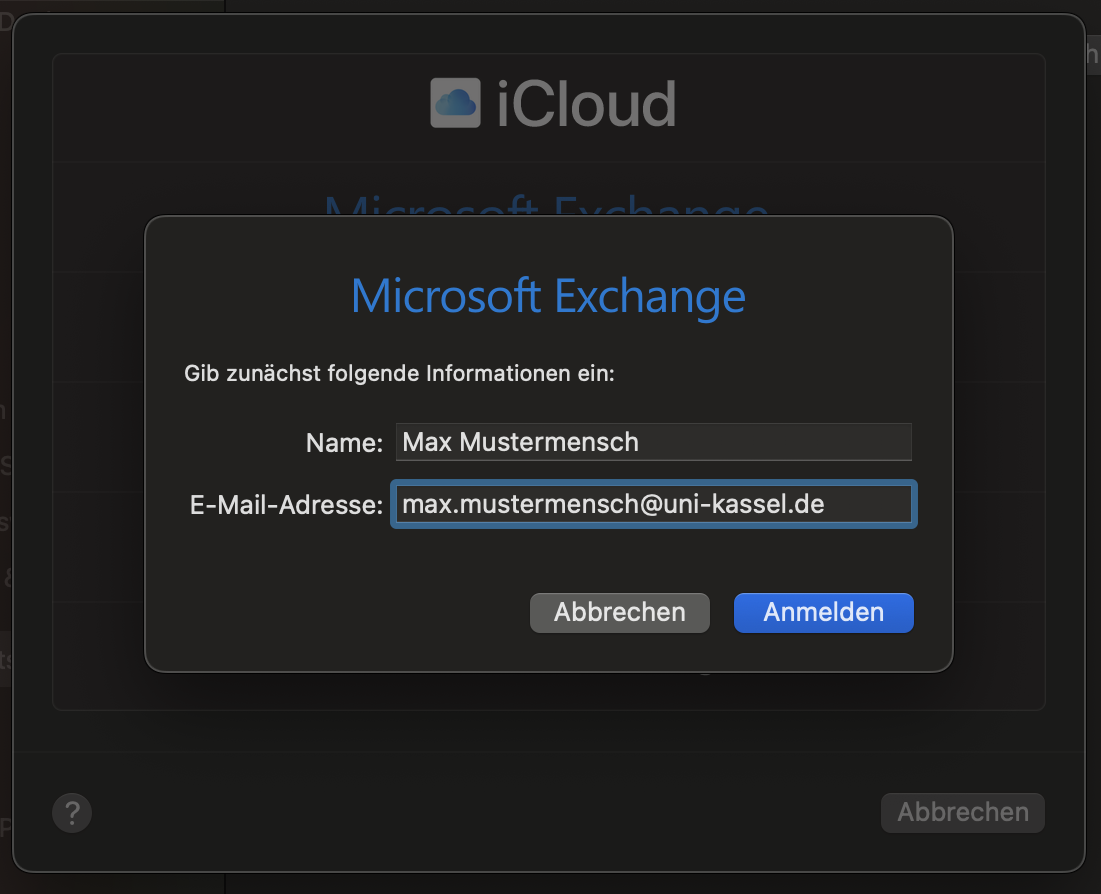Click the dimmed account list panel below the dialog
Viewport: 1101px width, 894px height.
[x=548, y=691]
